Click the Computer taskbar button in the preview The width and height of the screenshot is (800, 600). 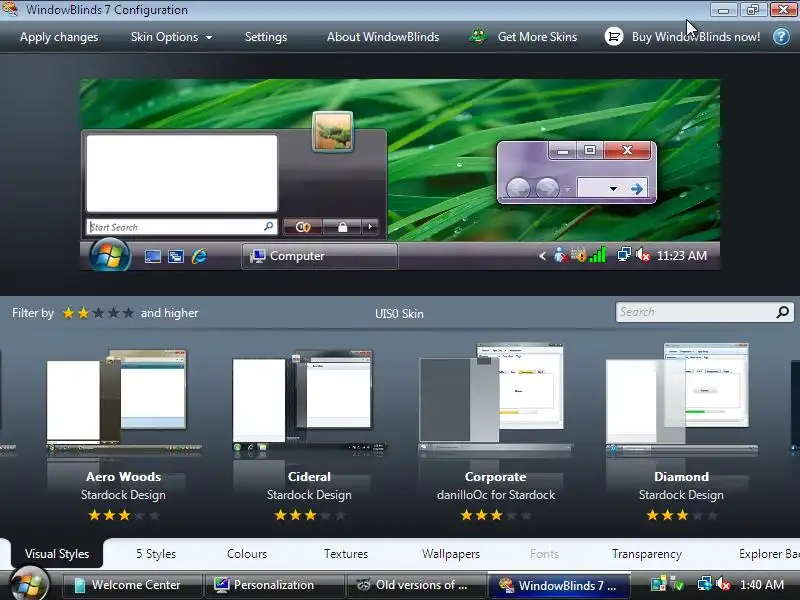319,256
